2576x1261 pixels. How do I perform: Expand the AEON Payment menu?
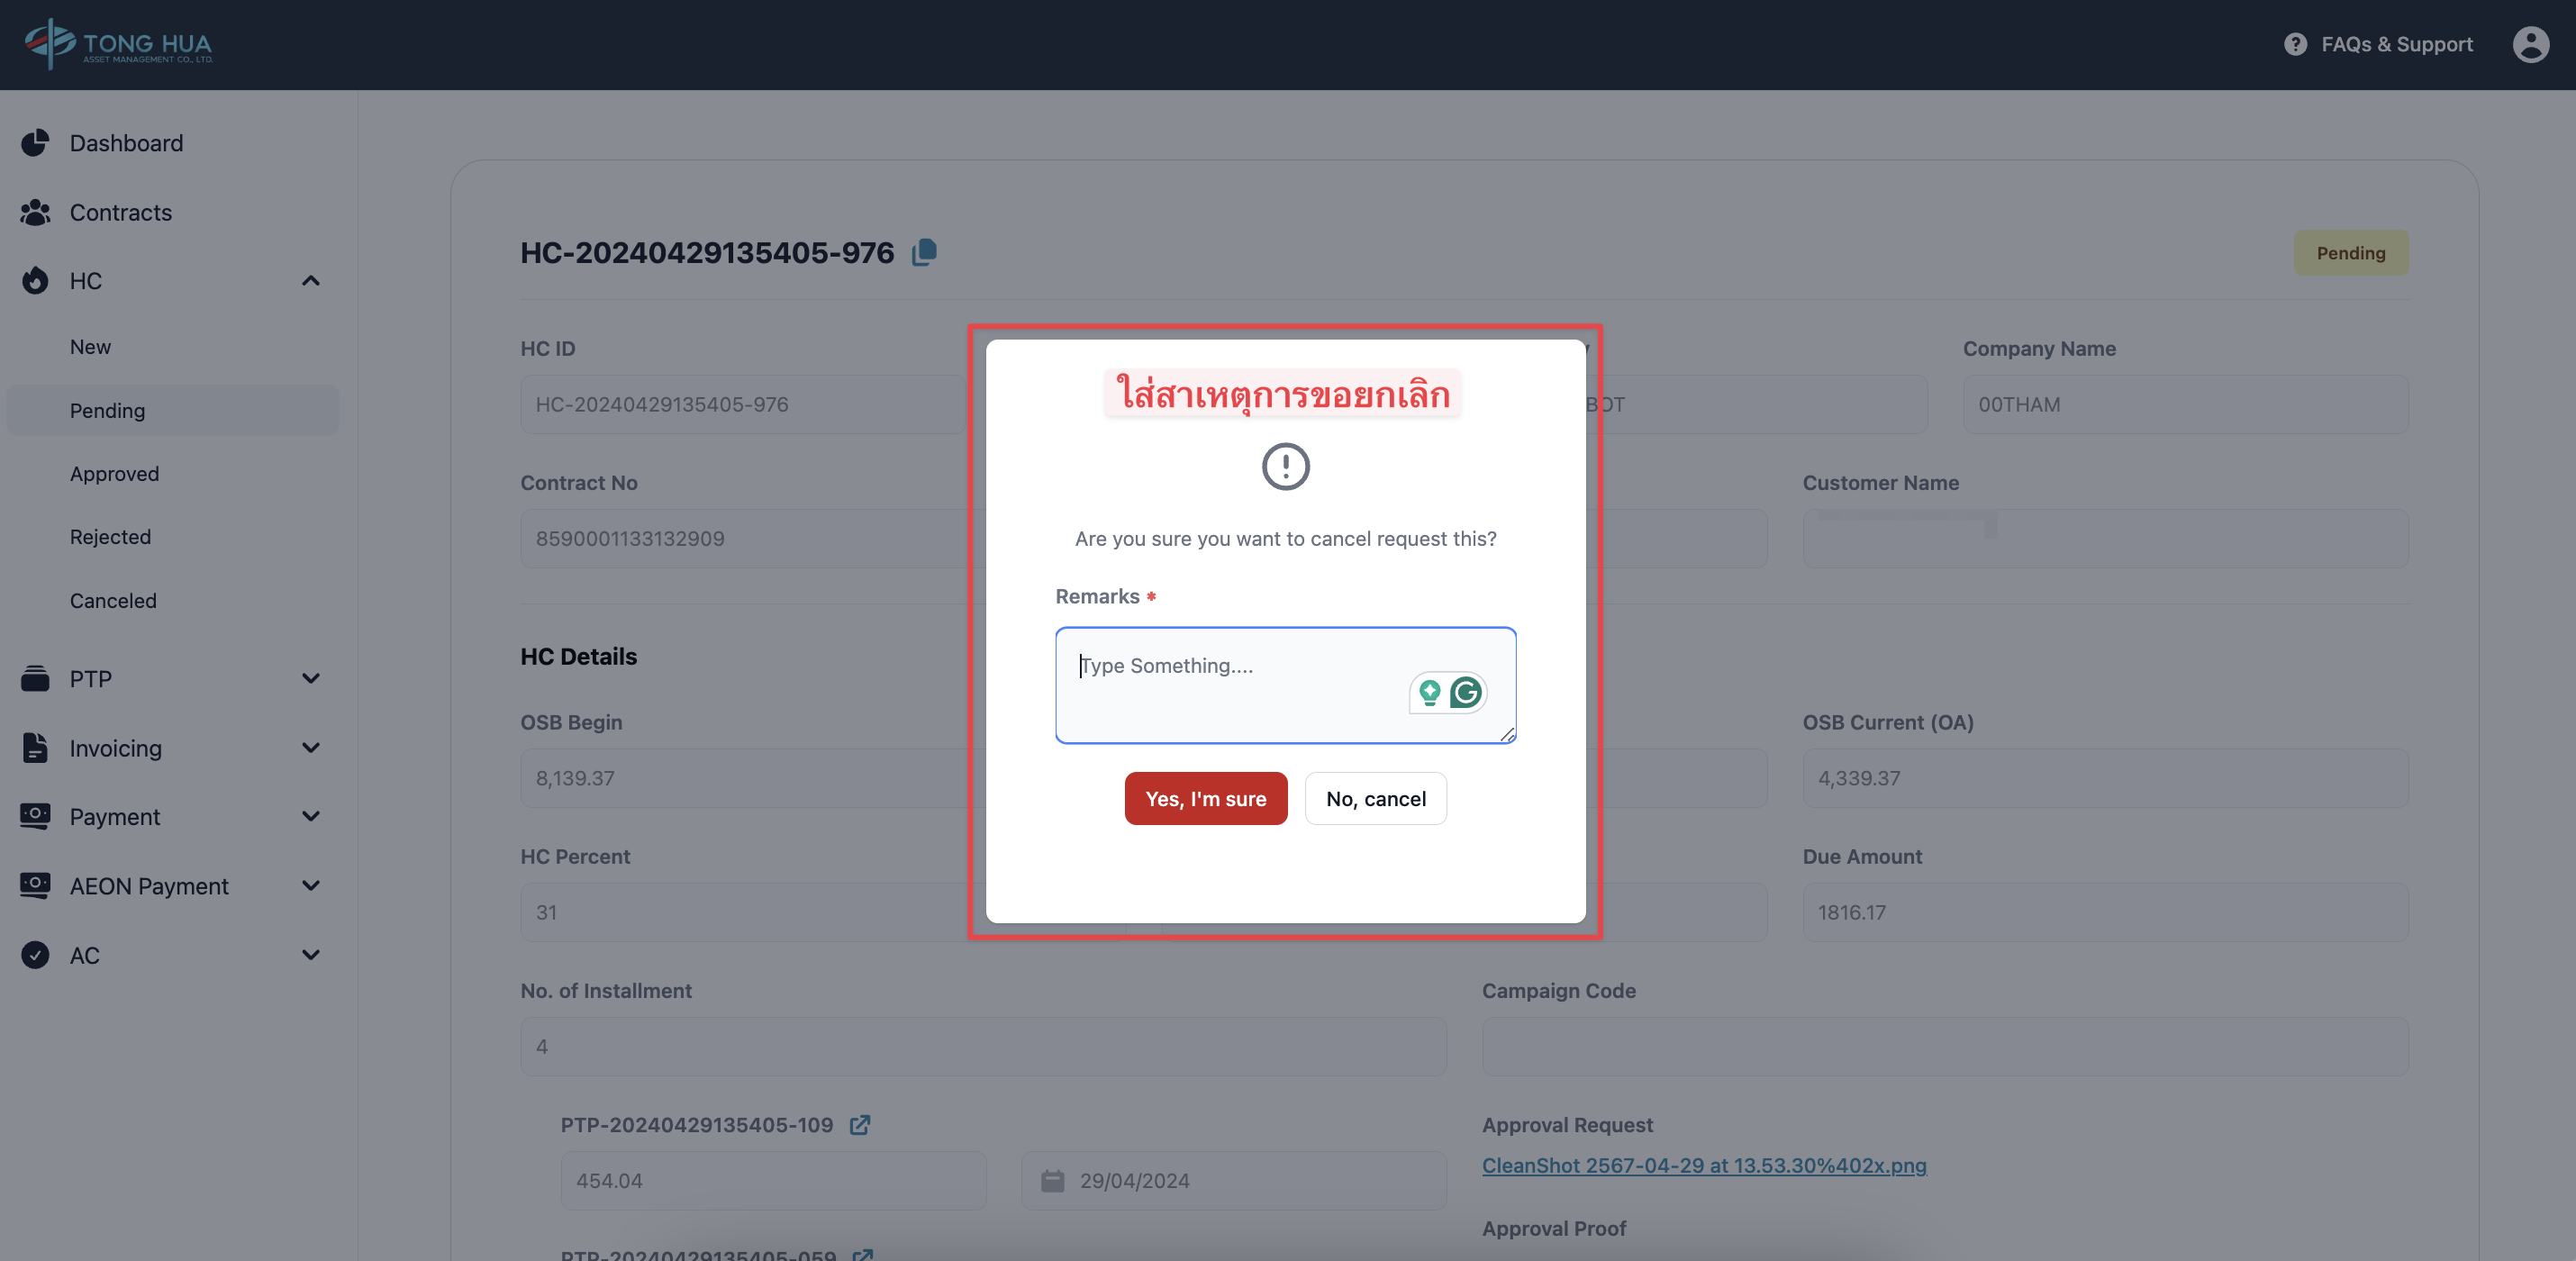tap(311, 886)
